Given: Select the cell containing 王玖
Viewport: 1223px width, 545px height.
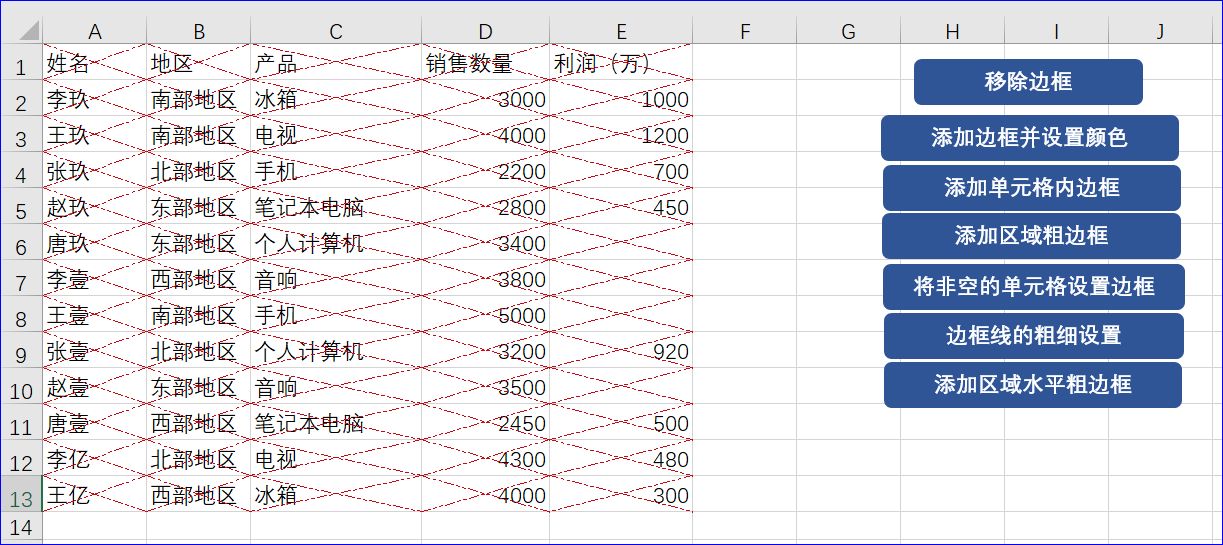Looking at the screenshot, I should [x=95, y=135].
